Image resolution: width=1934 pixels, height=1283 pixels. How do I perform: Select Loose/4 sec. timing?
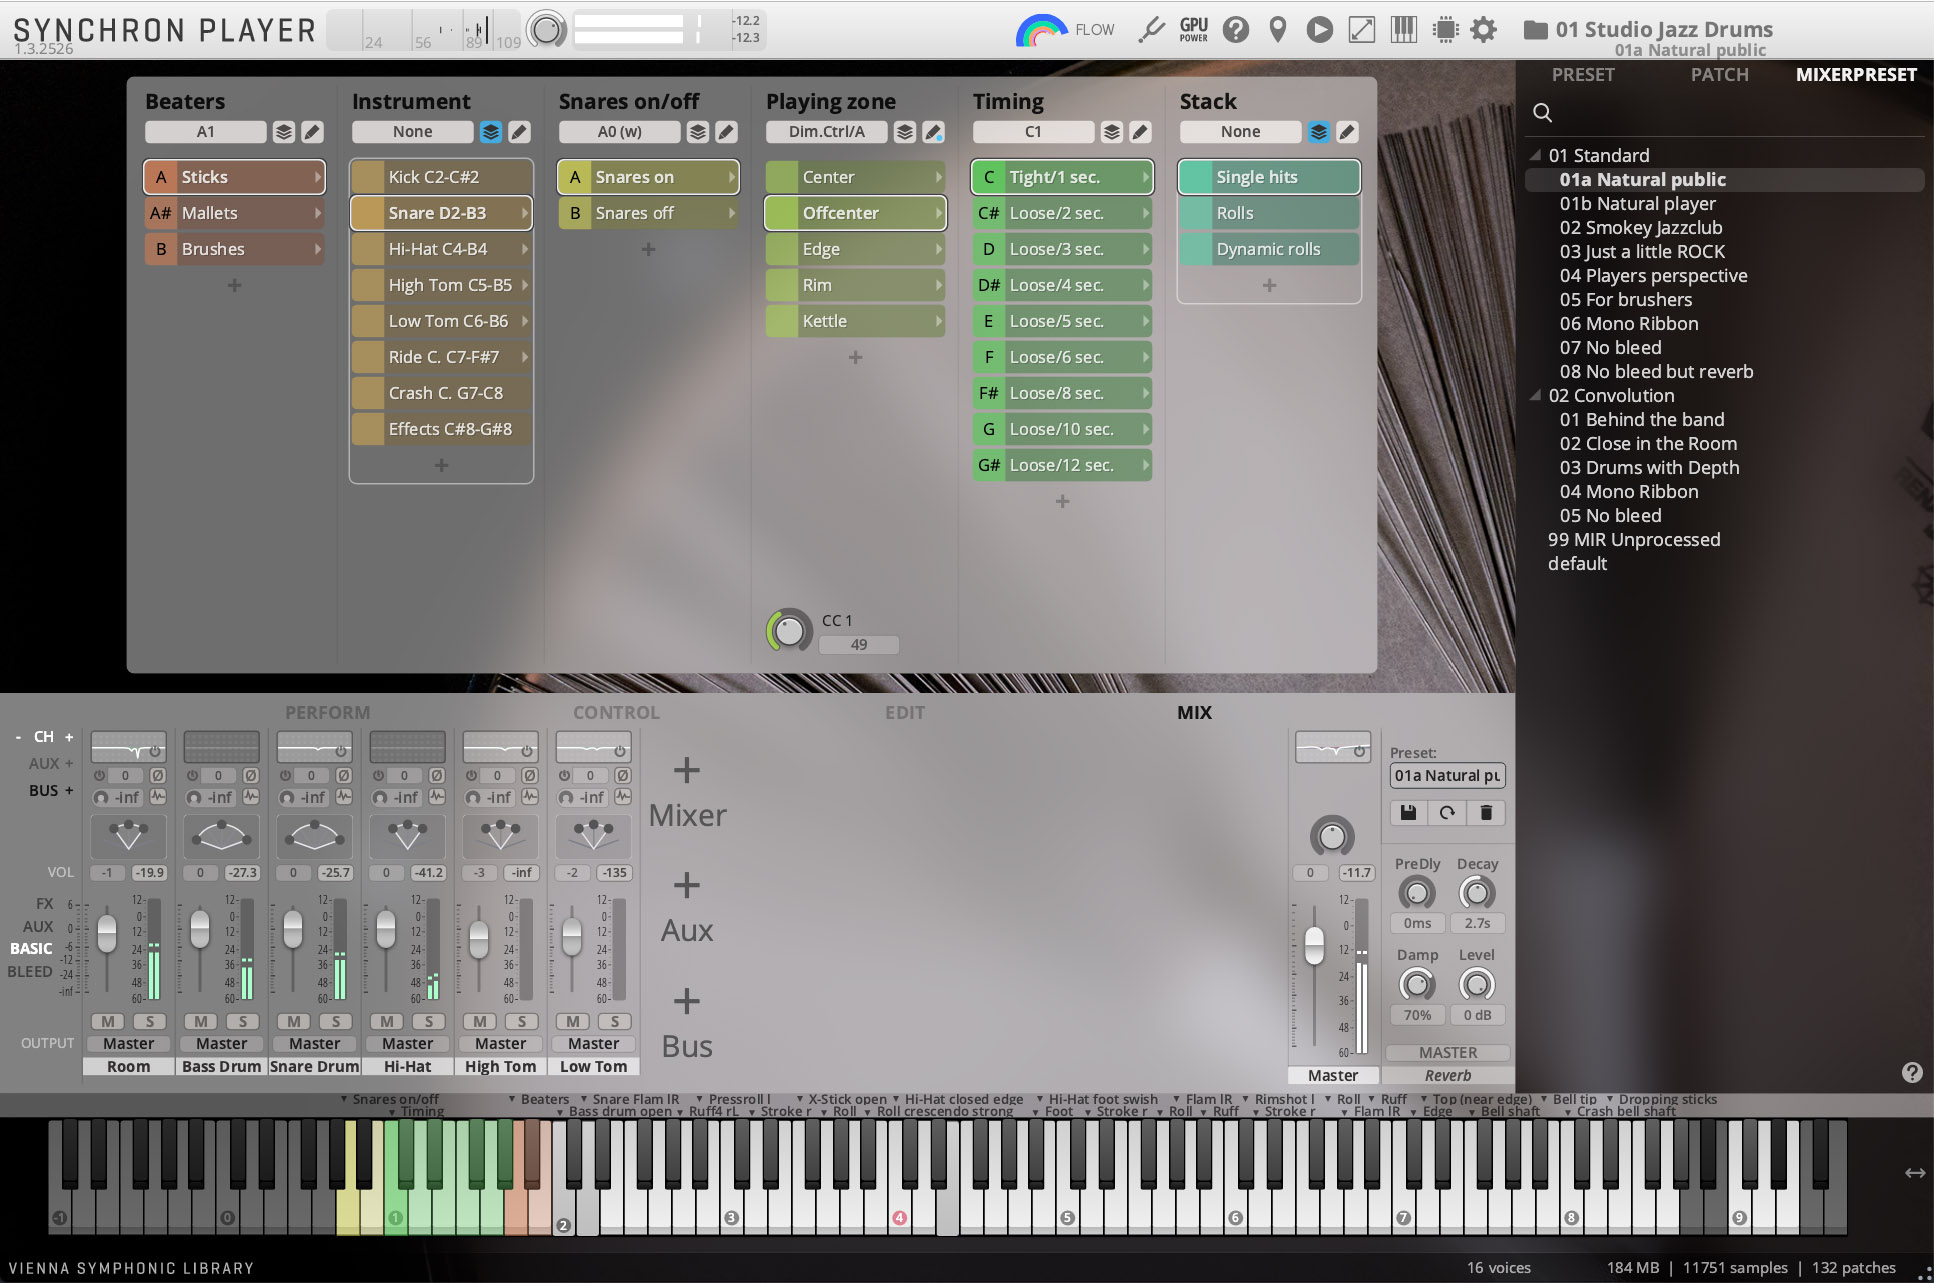(1062, 285)
